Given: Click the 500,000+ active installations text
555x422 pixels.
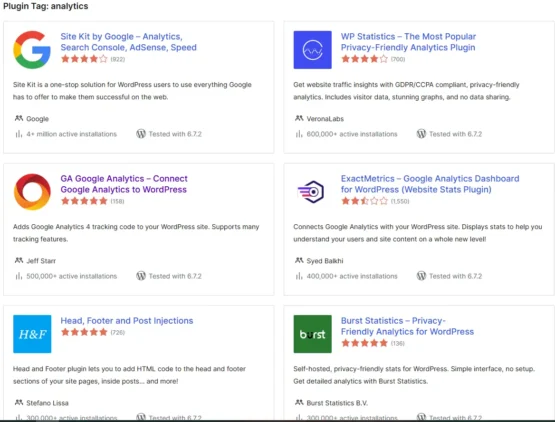Looking at the screenshot, I should pos(71,276).
